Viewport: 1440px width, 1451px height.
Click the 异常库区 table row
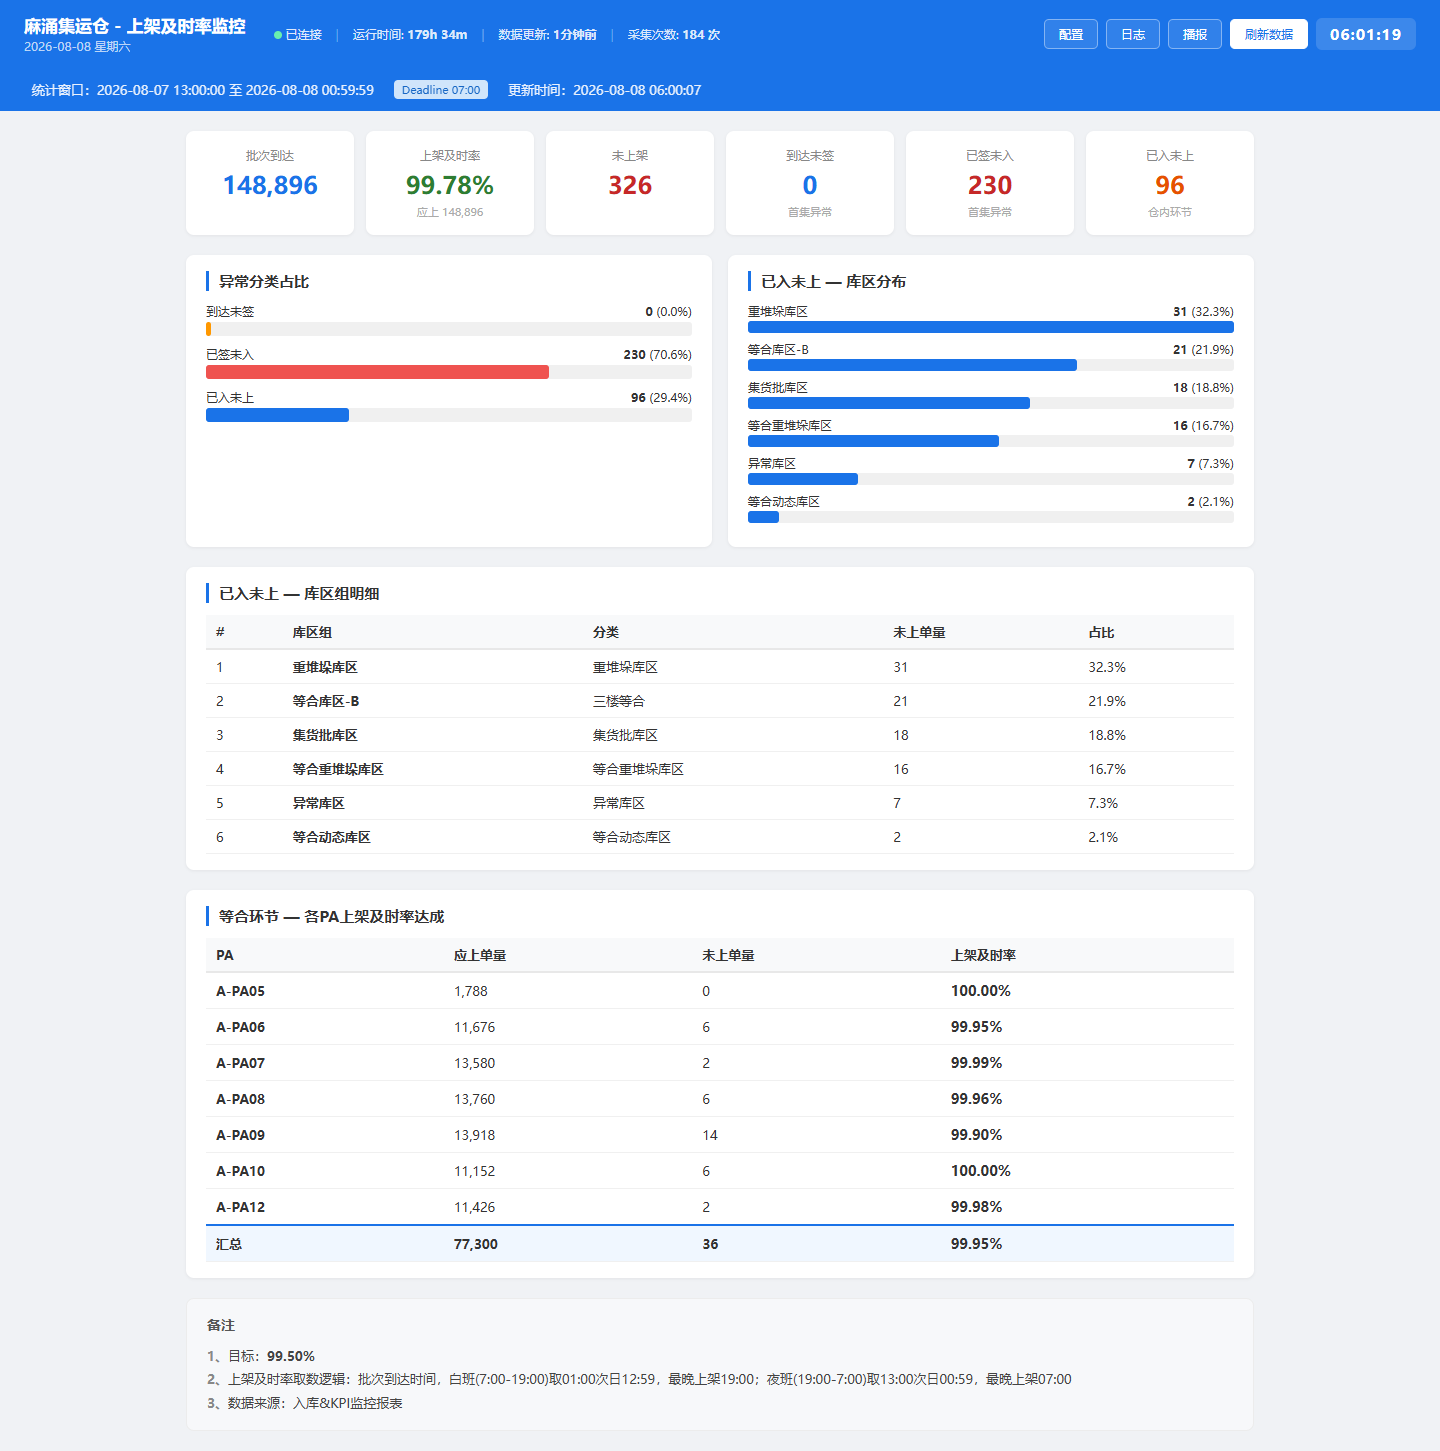(x=720, y=803)
